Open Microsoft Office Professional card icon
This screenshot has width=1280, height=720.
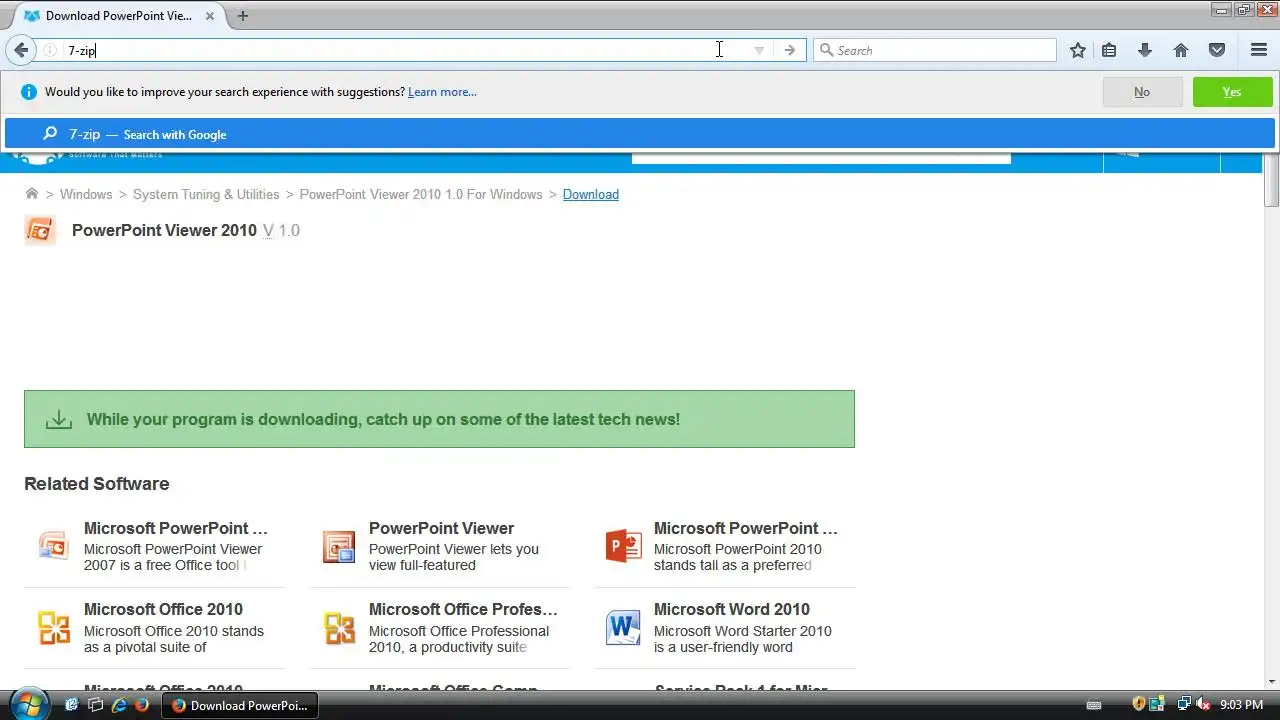pyautogui.click(x=339, y=628)
